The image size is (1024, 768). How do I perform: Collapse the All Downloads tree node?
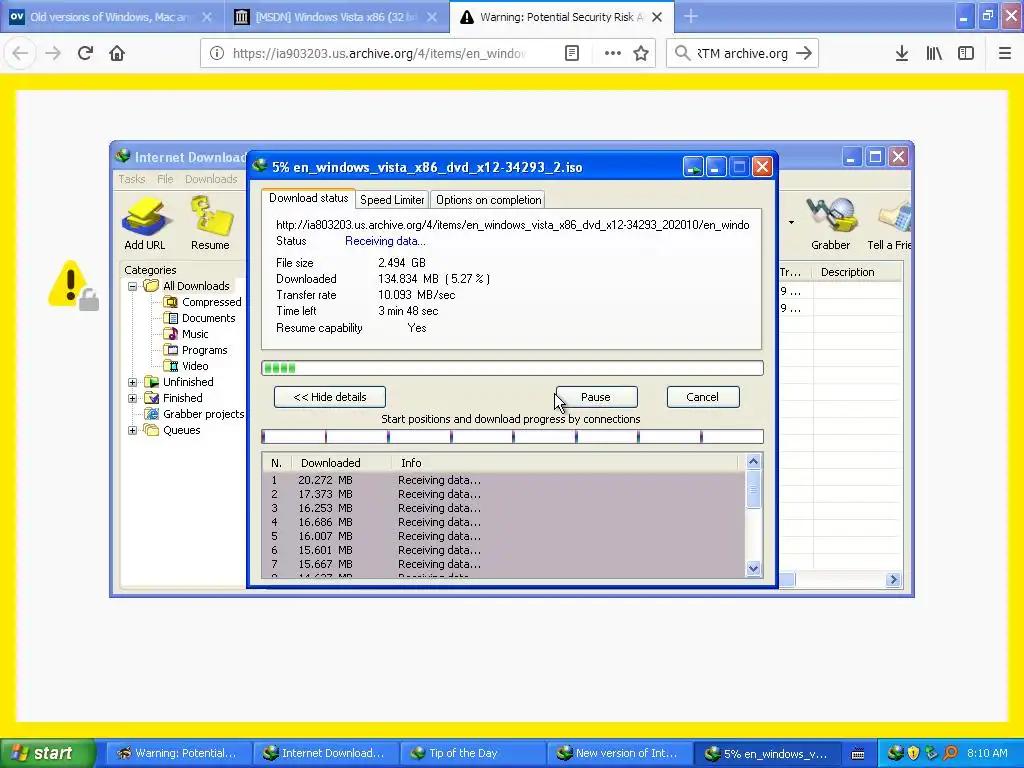click(x=133, y=286)
